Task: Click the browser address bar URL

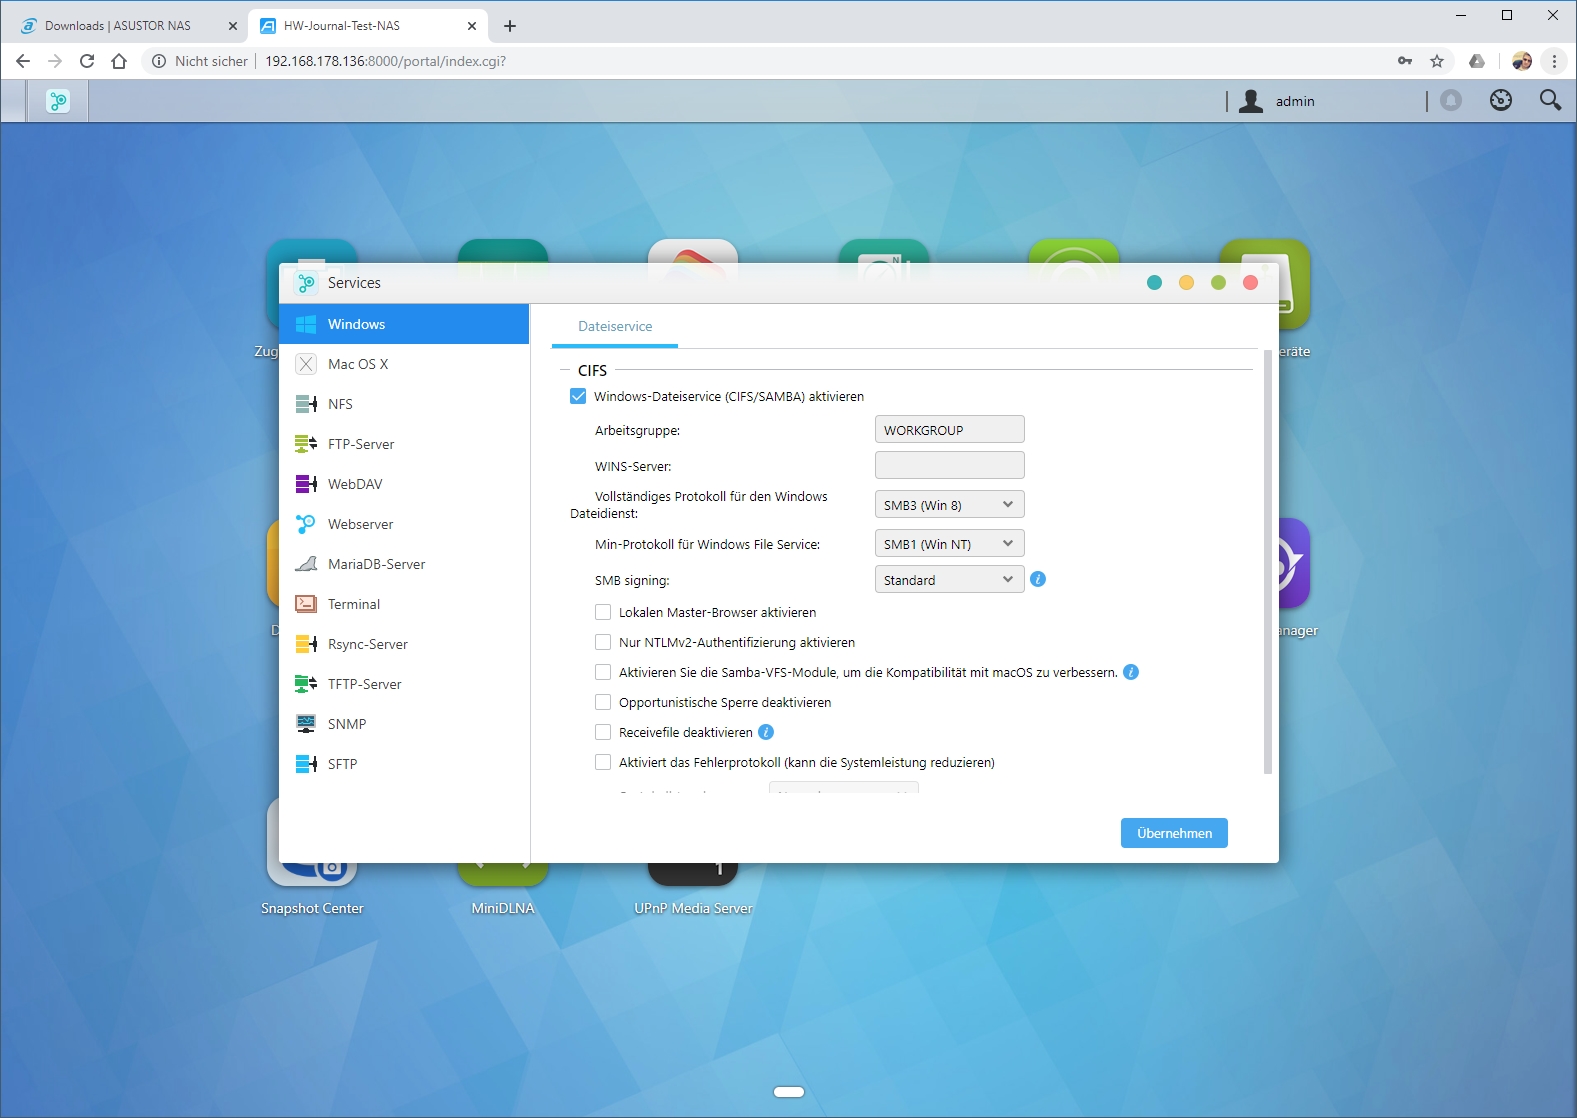Action: (x=385, y=61)
